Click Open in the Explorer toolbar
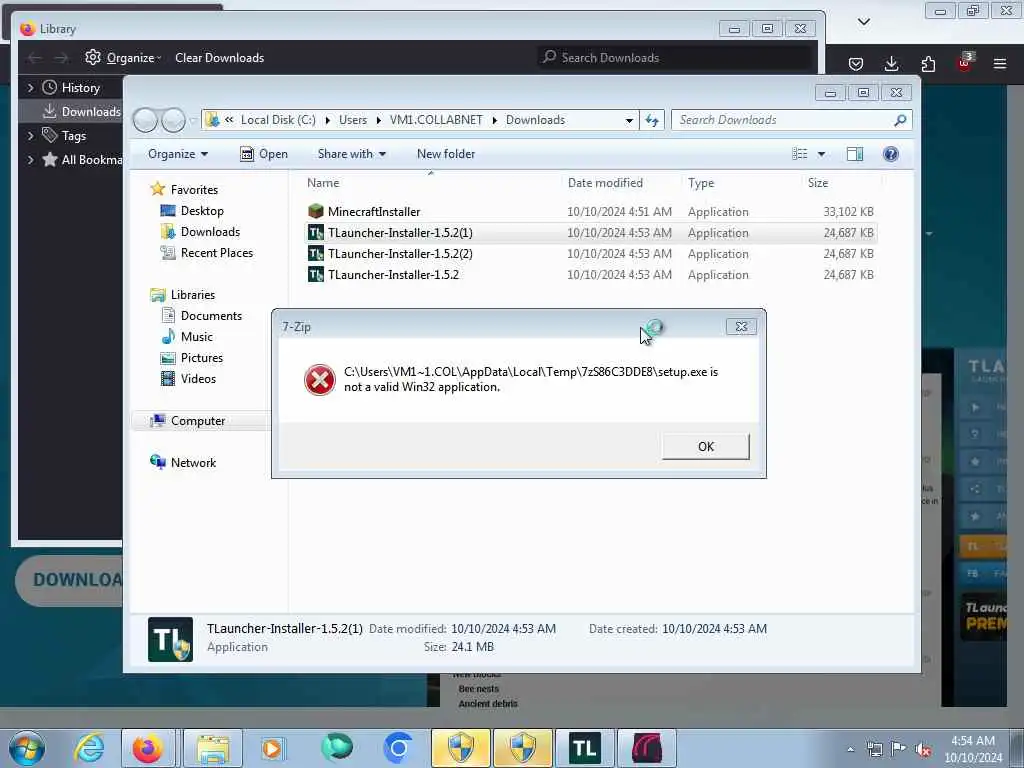Screen dimensions: 1024x768 (264, 154)
